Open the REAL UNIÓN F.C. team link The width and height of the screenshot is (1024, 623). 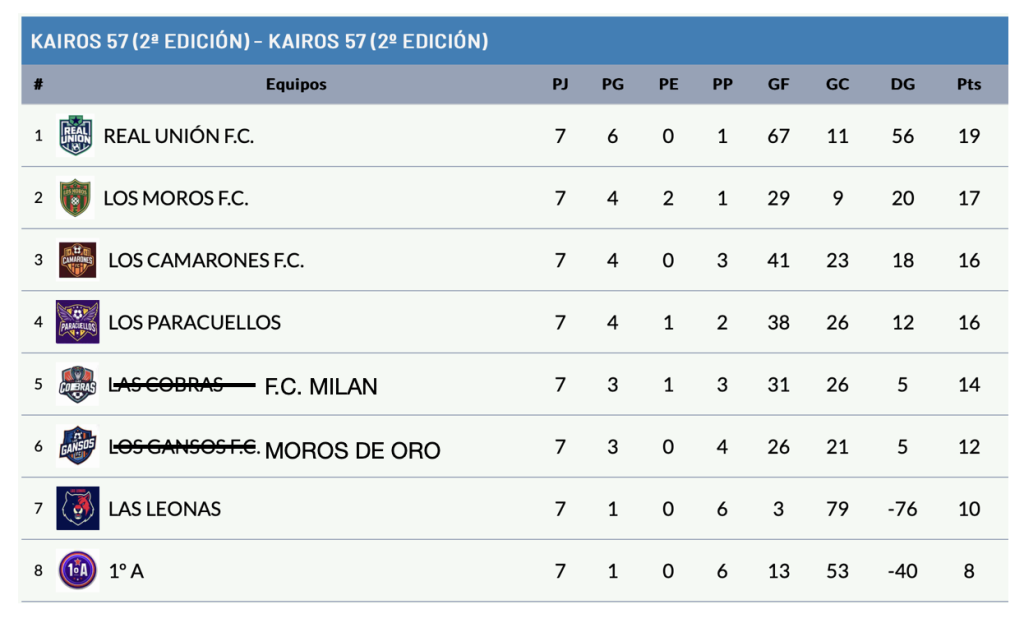(179, 136)
